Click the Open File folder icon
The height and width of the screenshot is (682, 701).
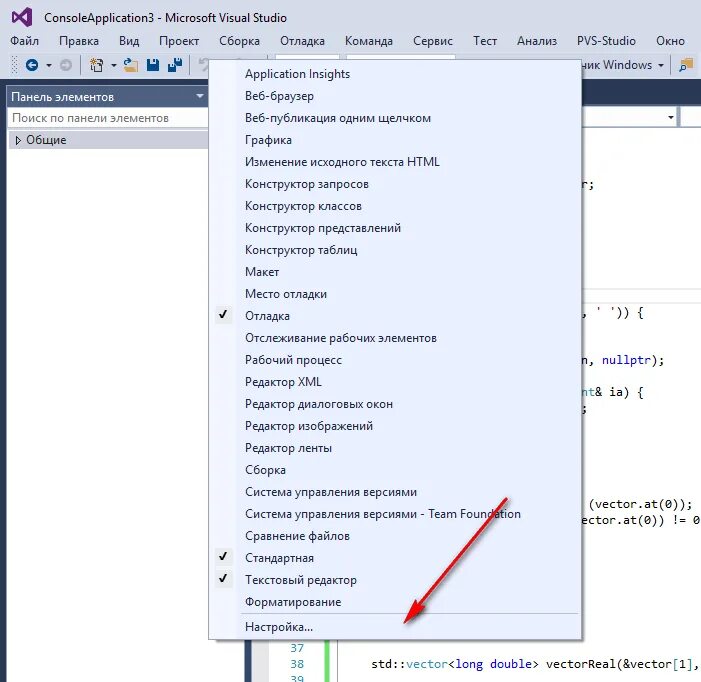131,65
